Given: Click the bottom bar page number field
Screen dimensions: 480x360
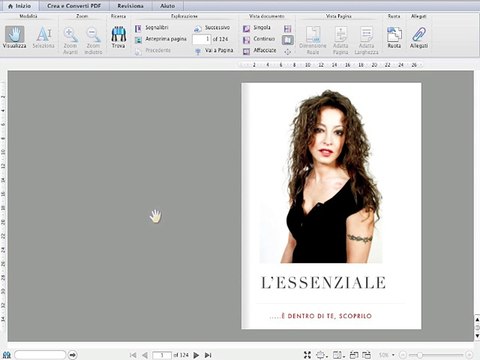Looking at the screenshot, I should click(x=162, y=355).
